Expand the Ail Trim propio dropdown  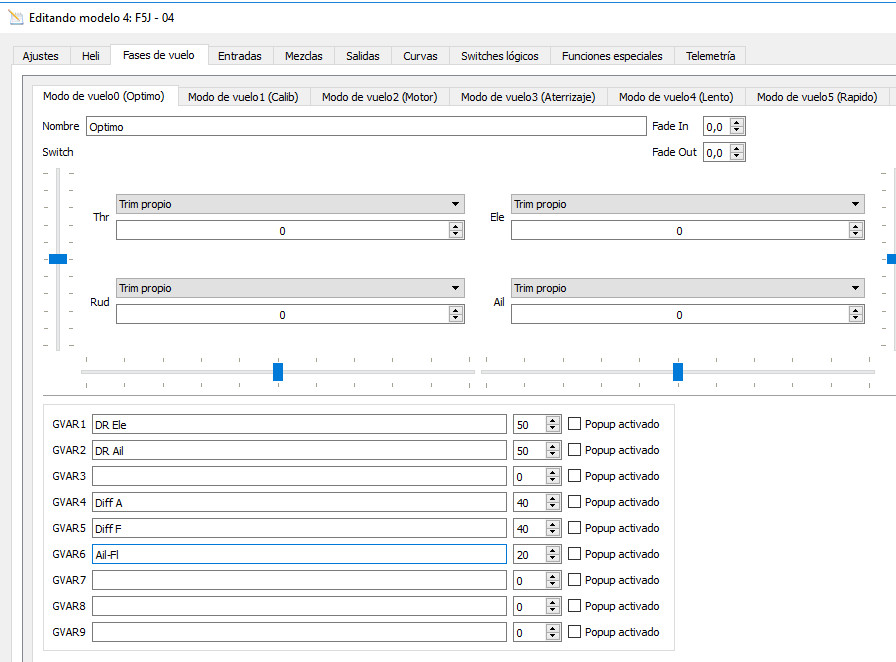tap(687, 288)
